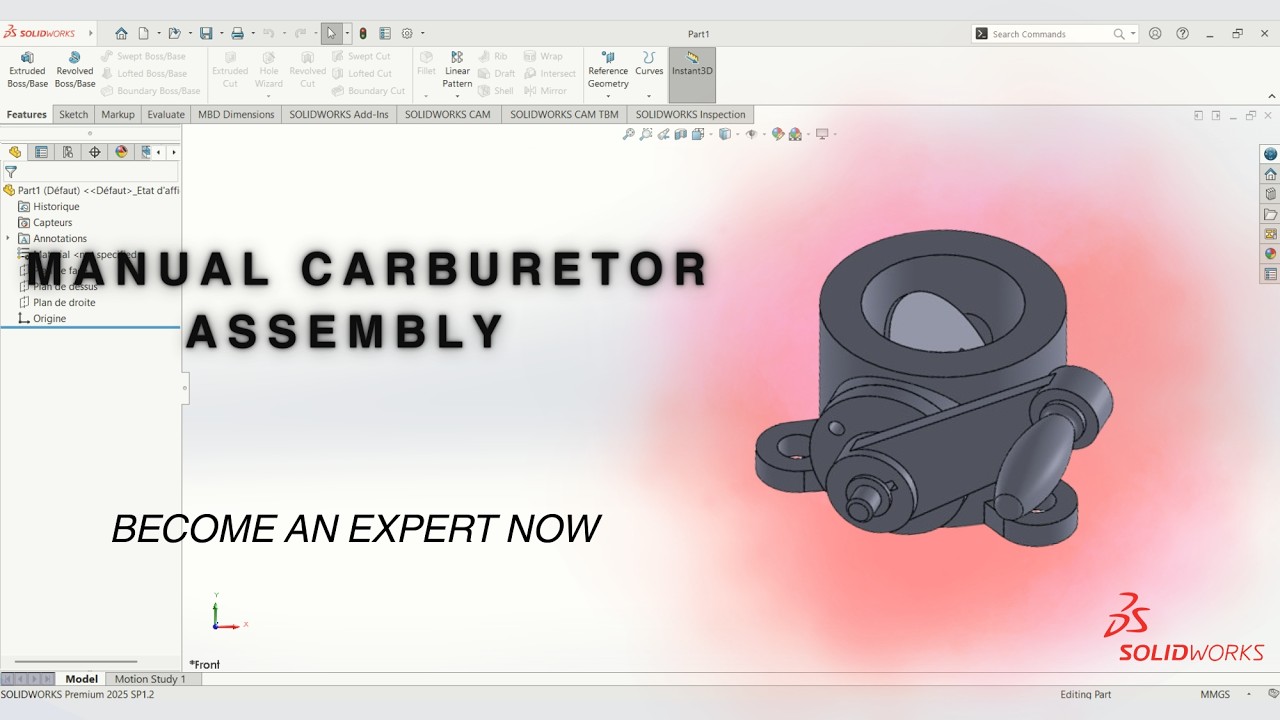
Task: Open File Properties icon next to Rebuild
Action: coord(385,33)
